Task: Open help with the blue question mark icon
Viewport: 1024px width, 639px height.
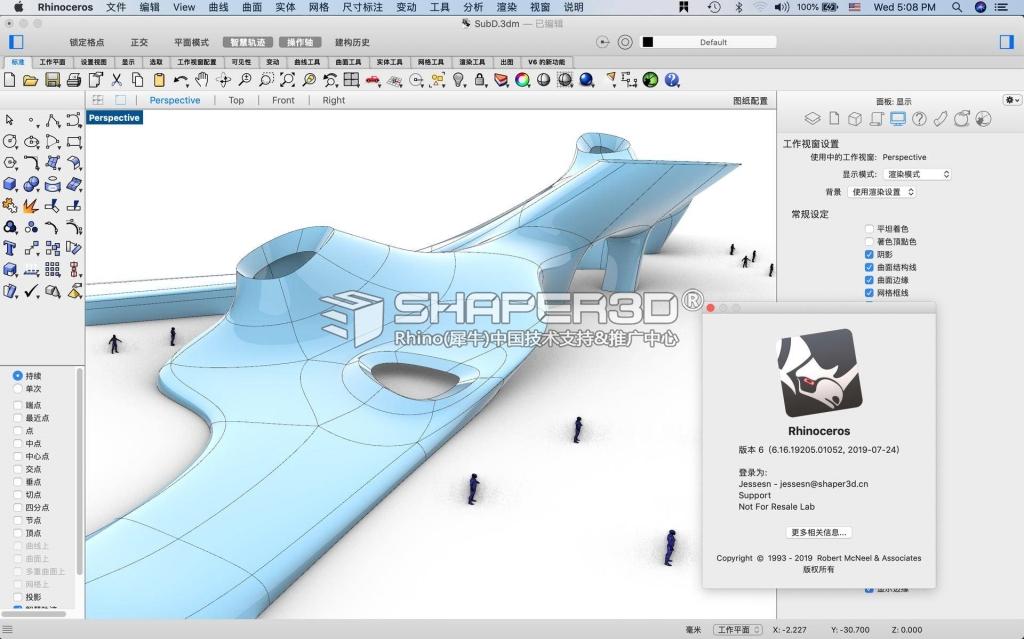Action: 672,80
